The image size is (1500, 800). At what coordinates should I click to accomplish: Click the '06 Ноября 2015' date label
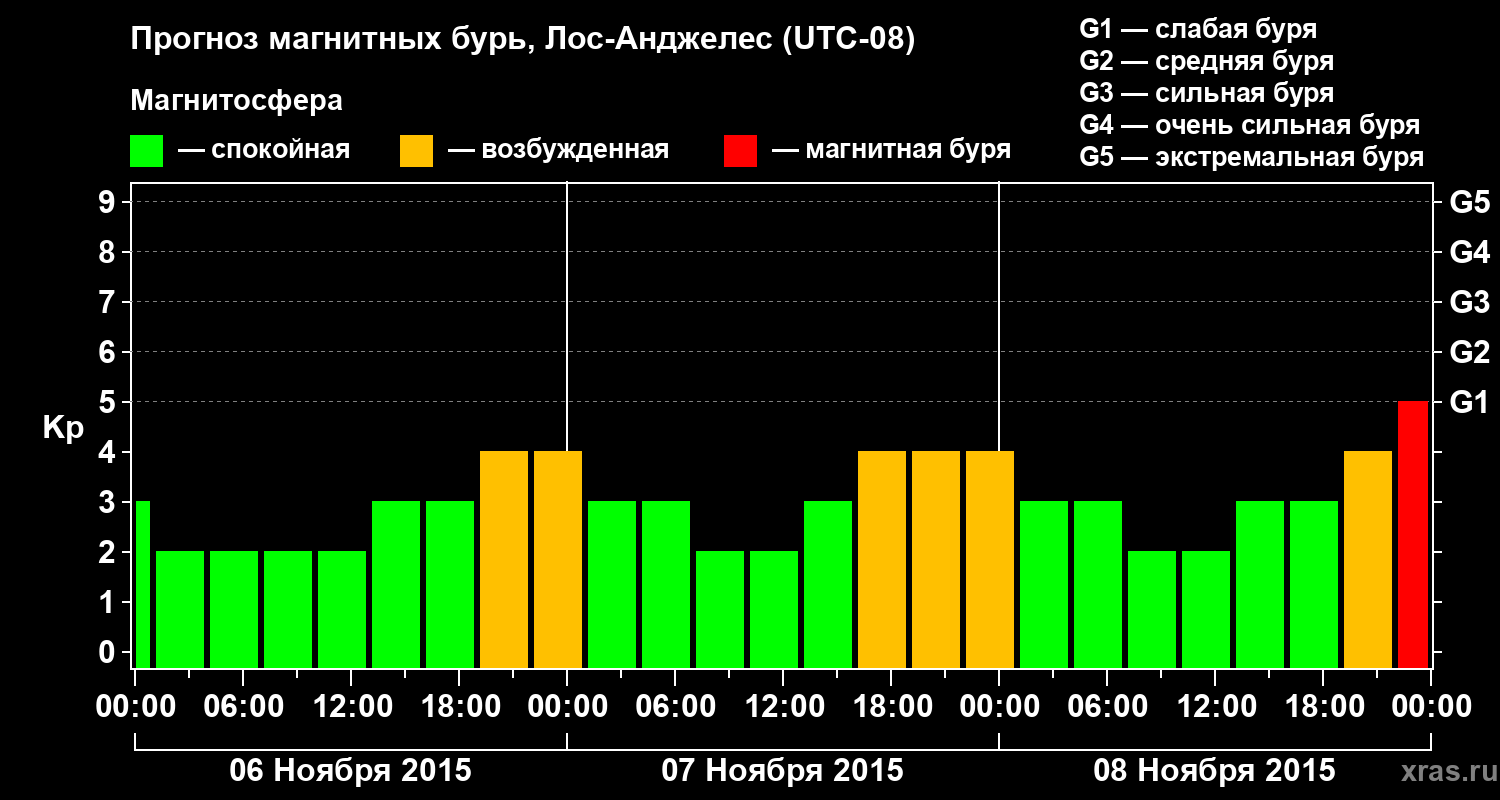(x=350, y=770)
